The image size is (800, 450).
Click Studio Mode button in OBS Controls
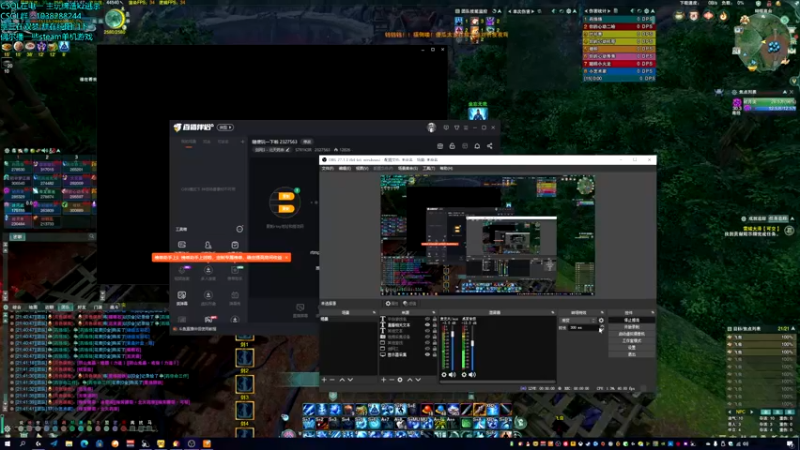pyautogui.click(x=632, y=341)
